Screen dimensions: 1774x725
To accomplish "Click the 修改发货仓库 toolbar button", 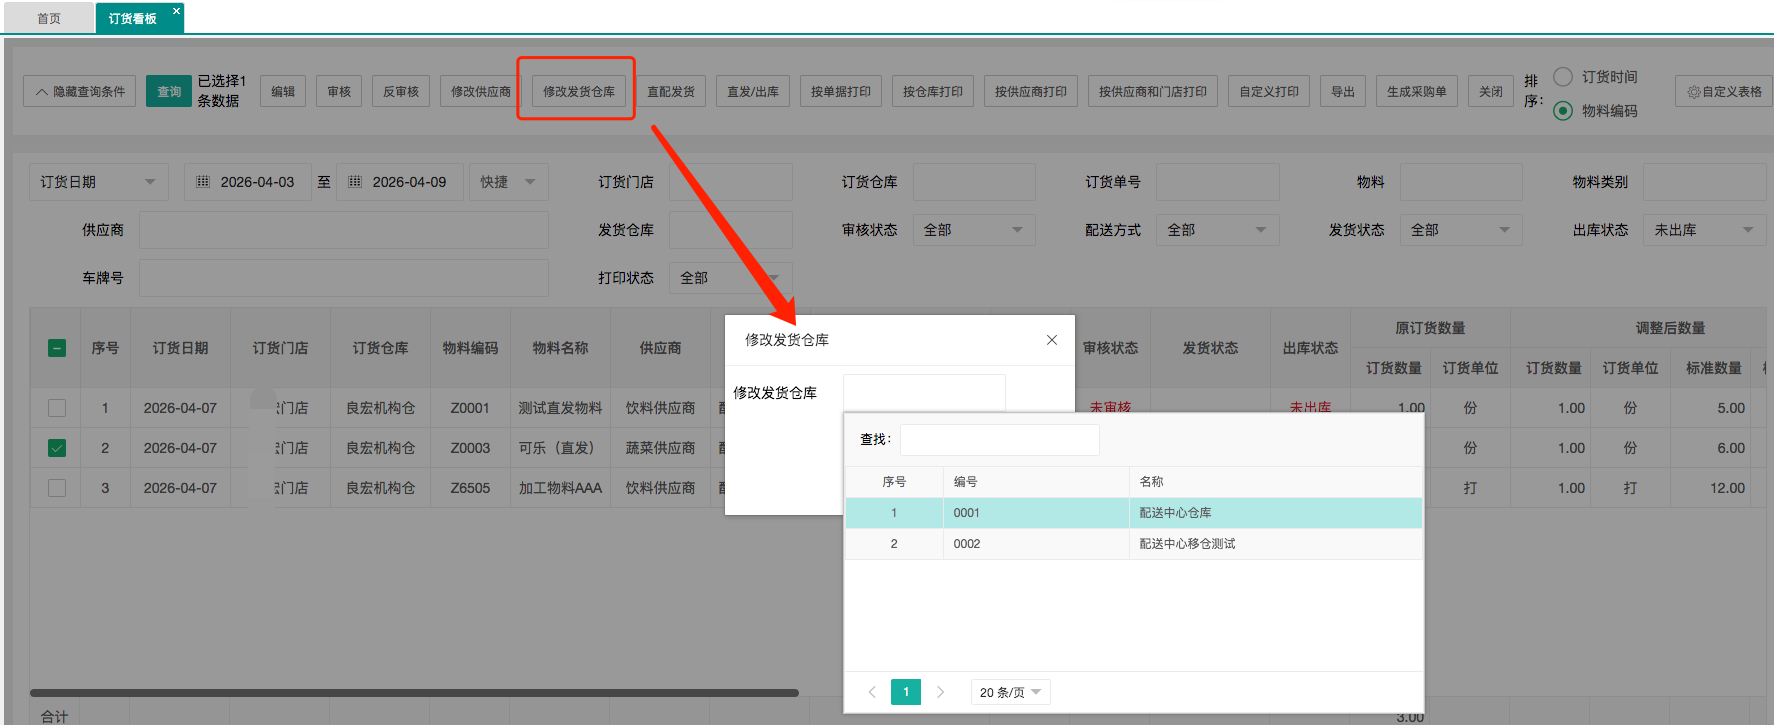I will tap(579, 92).
